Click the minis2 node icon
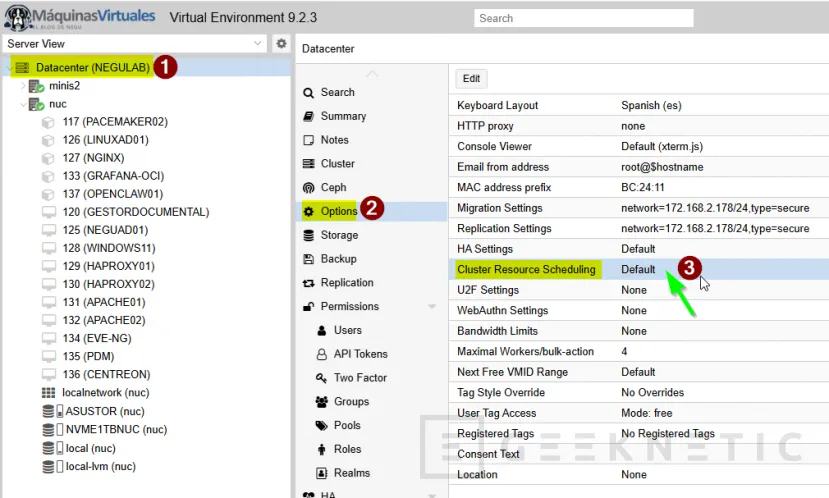 36,86
